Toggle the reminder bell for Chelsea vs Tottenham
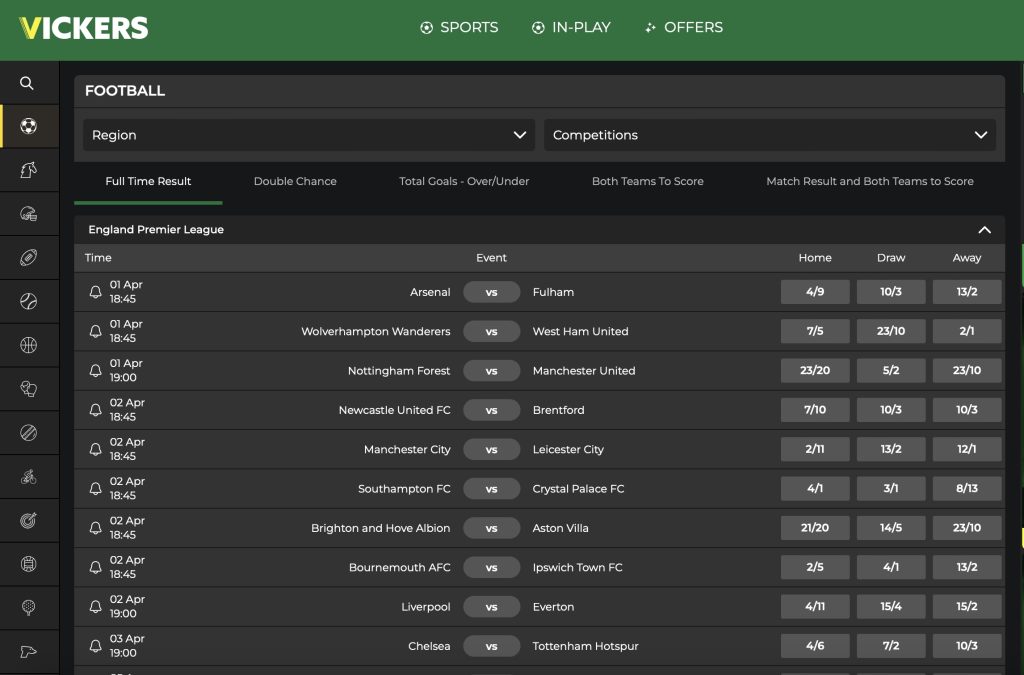The width and height of the screenshot is (1024, 675). click(95, 645)
